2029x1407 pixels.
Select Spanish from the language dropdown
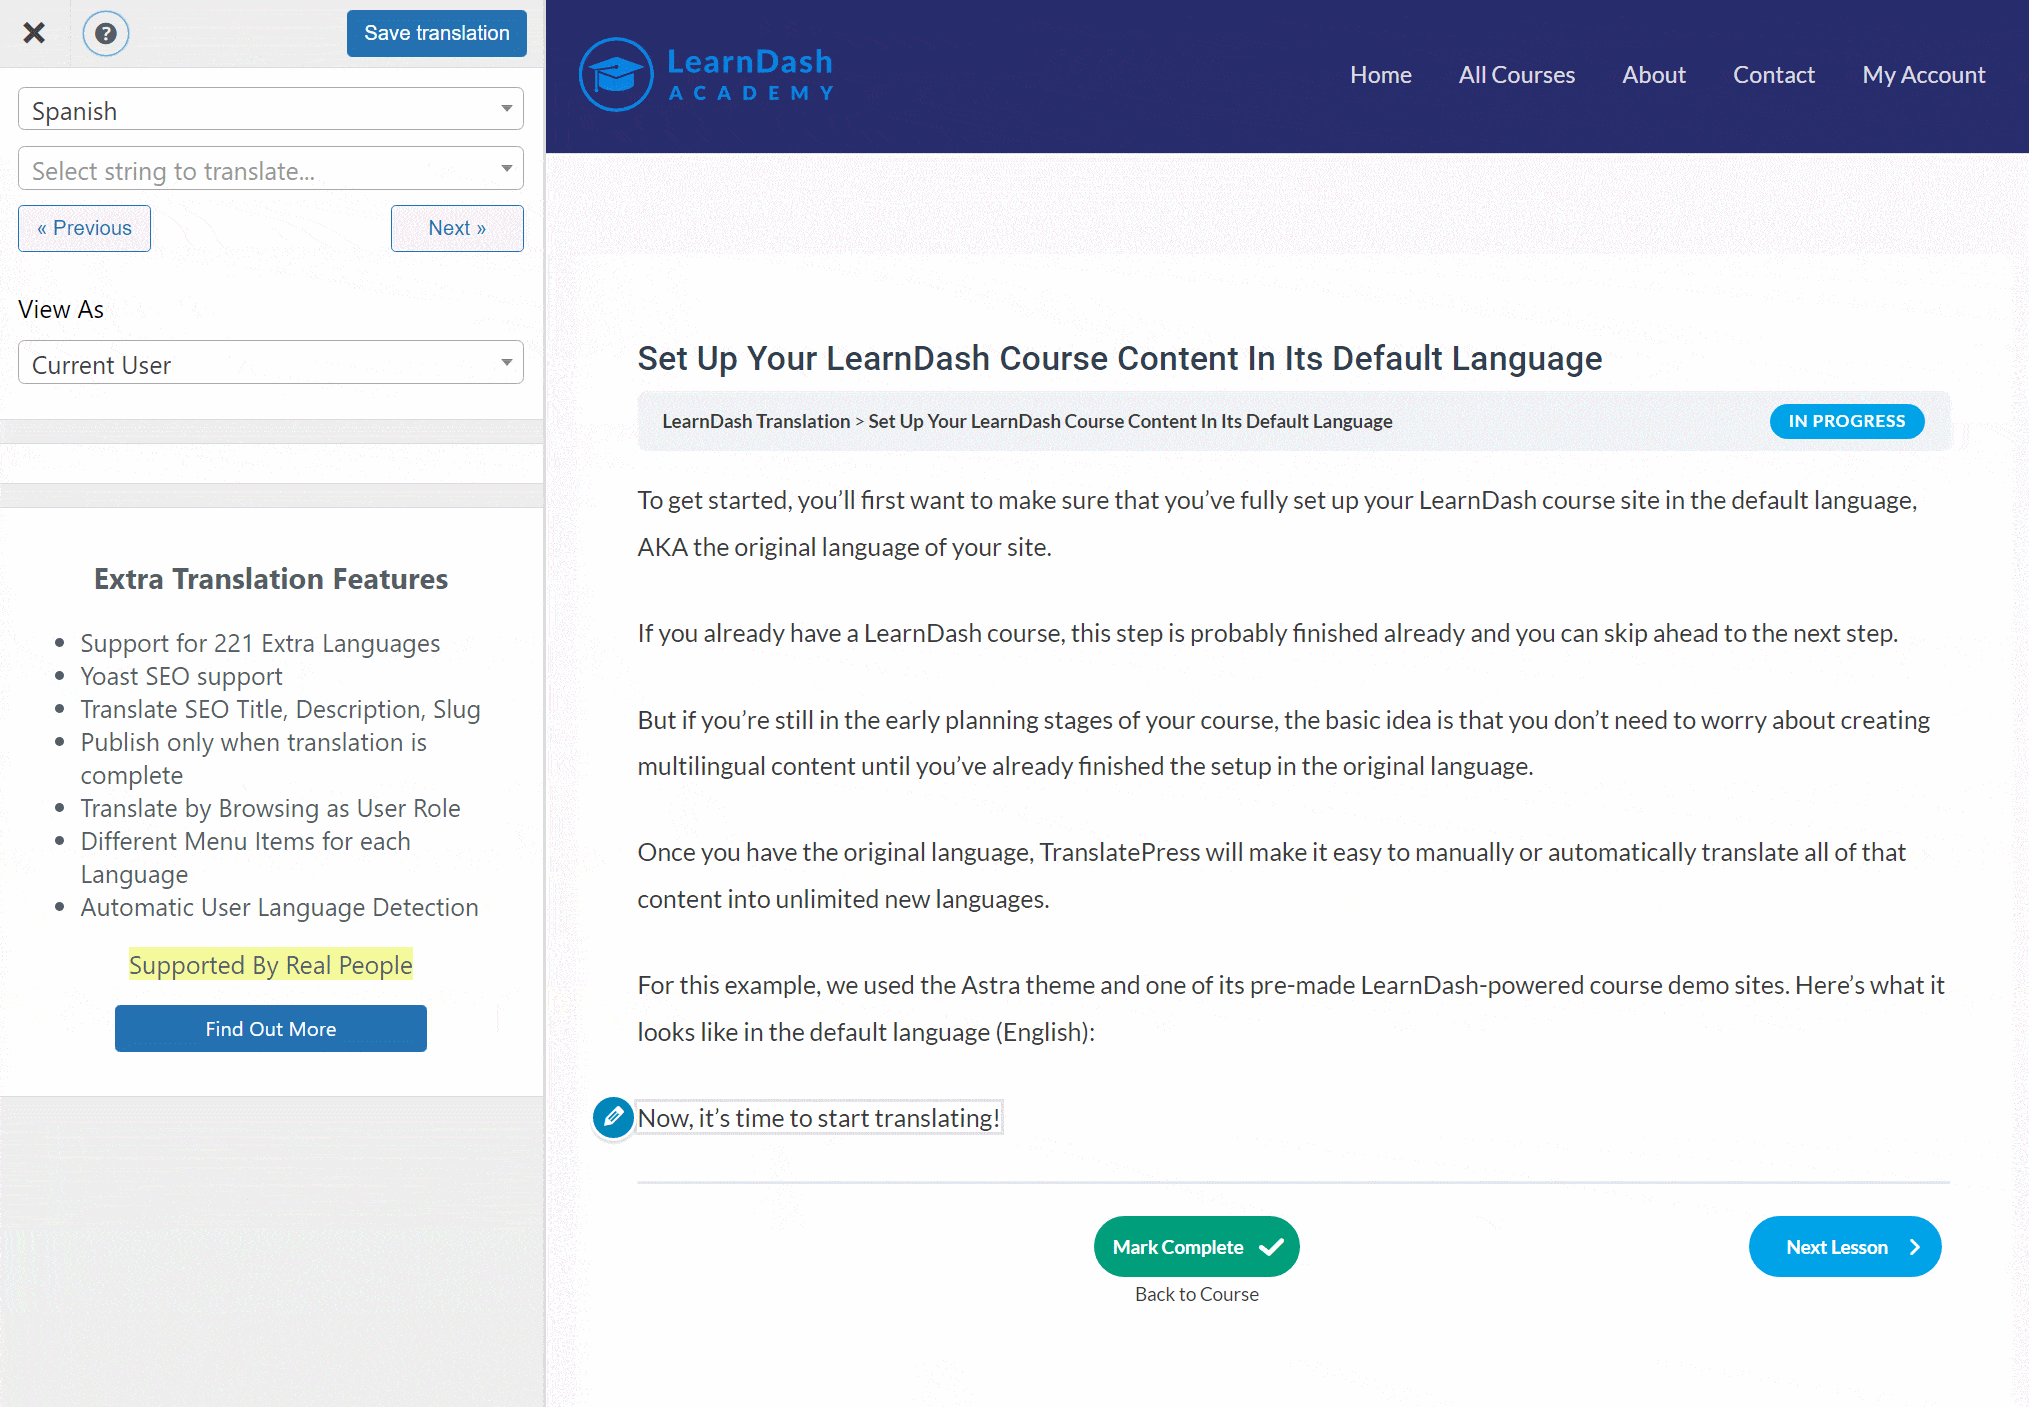click(x=271, y=111)
